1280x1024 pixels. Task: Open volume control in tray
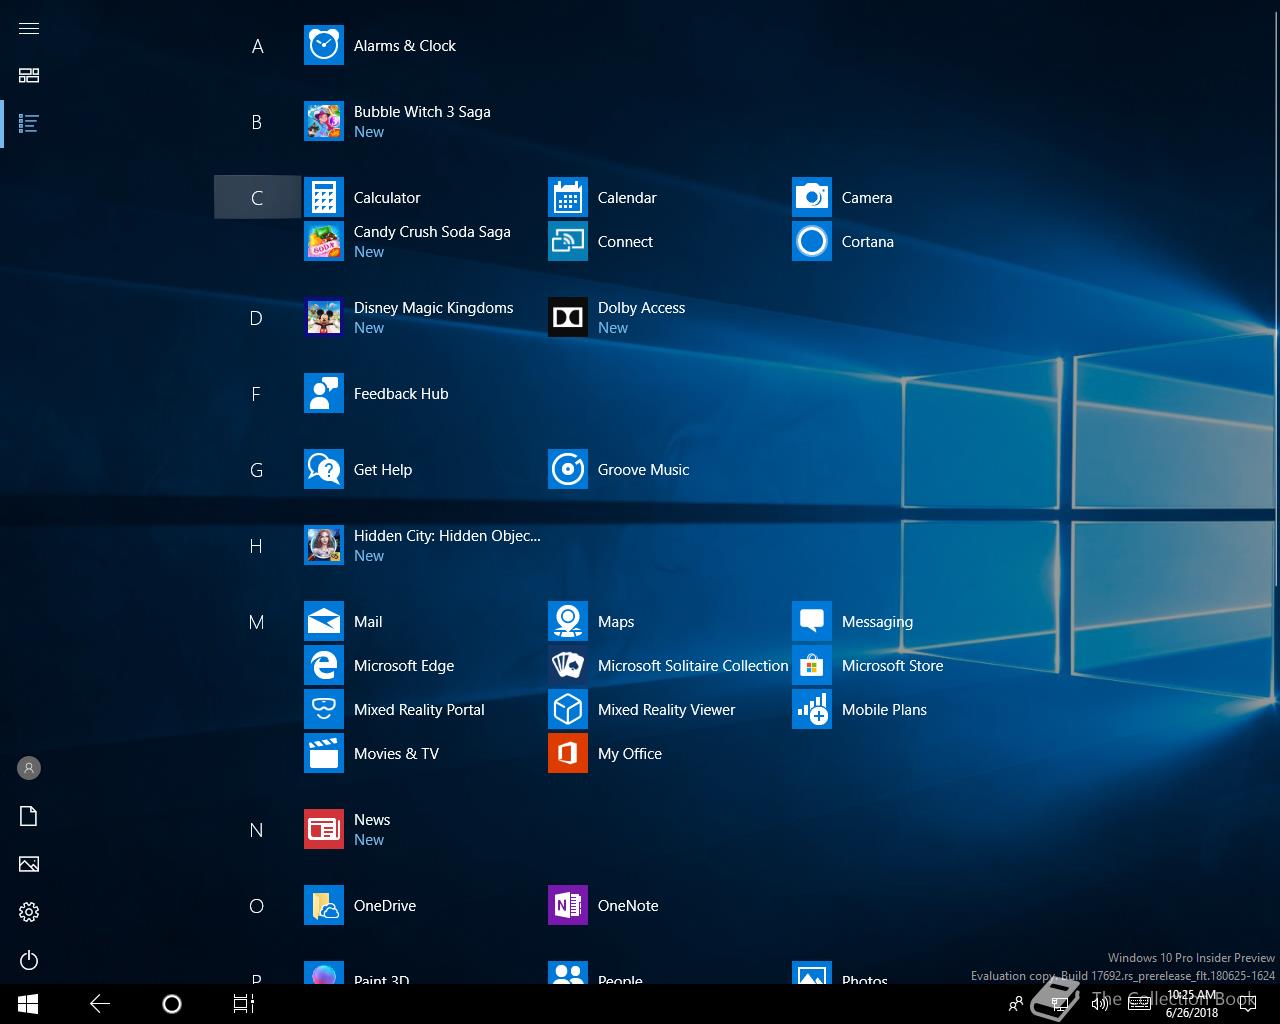point(1098,1004)
